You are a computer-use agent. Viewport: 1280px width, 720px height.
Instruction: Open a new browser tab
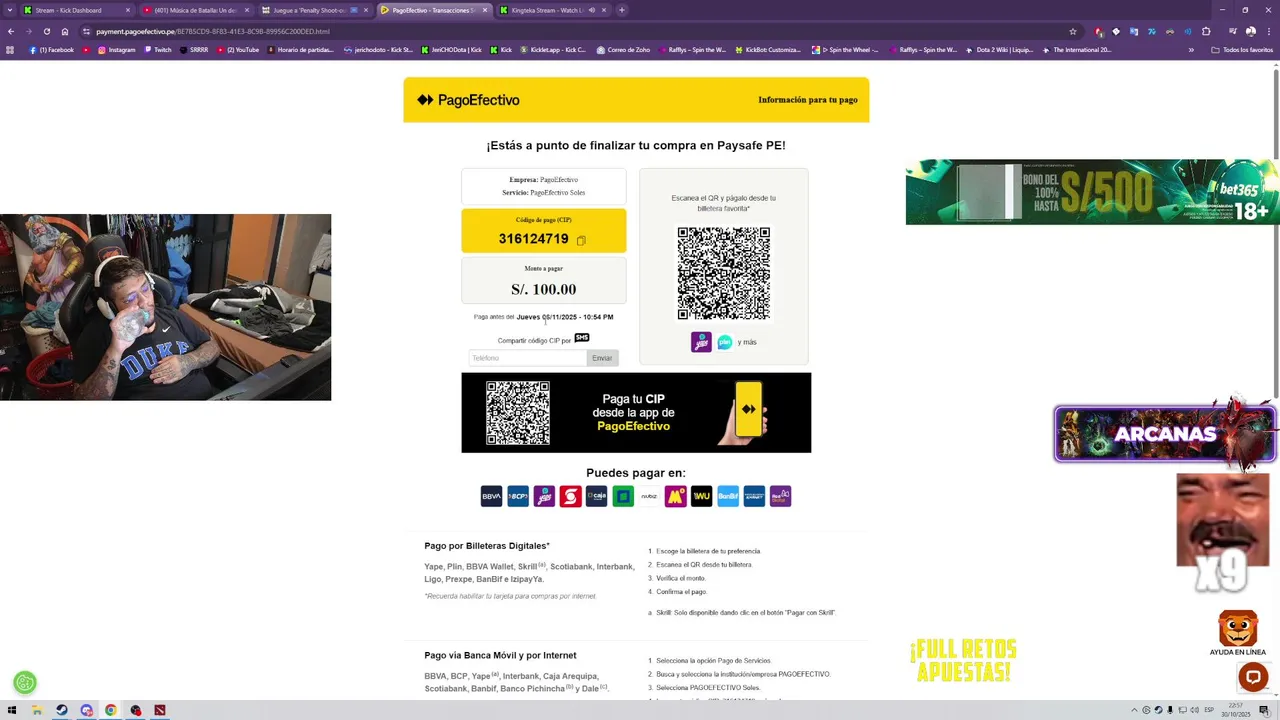pyautogui.click(x=622, y=10)
